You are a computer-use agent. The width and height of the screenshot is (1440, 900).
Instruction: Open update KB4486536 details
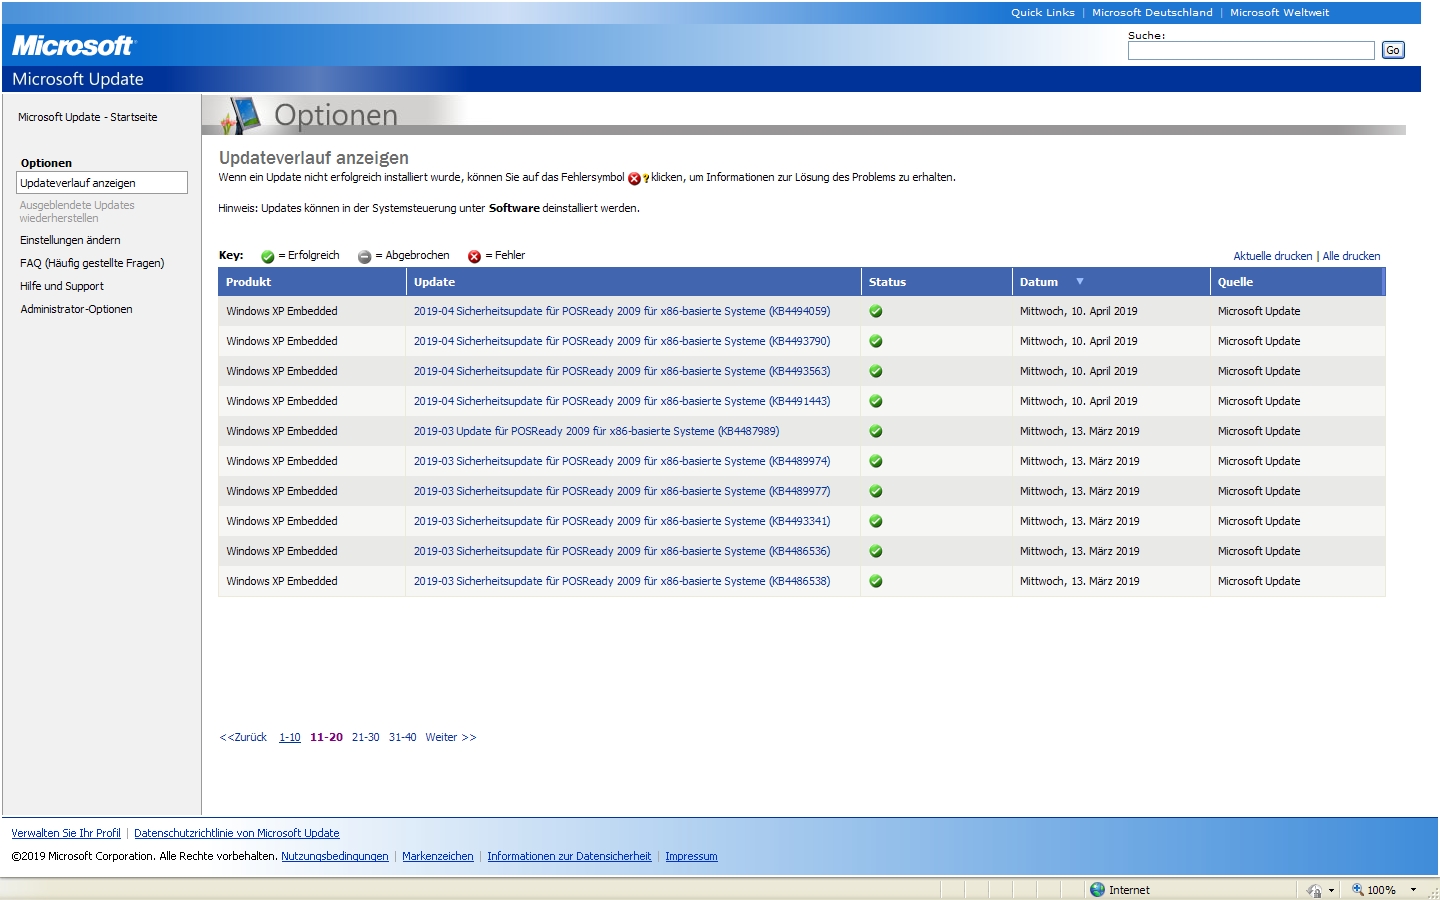click(622, 551)
